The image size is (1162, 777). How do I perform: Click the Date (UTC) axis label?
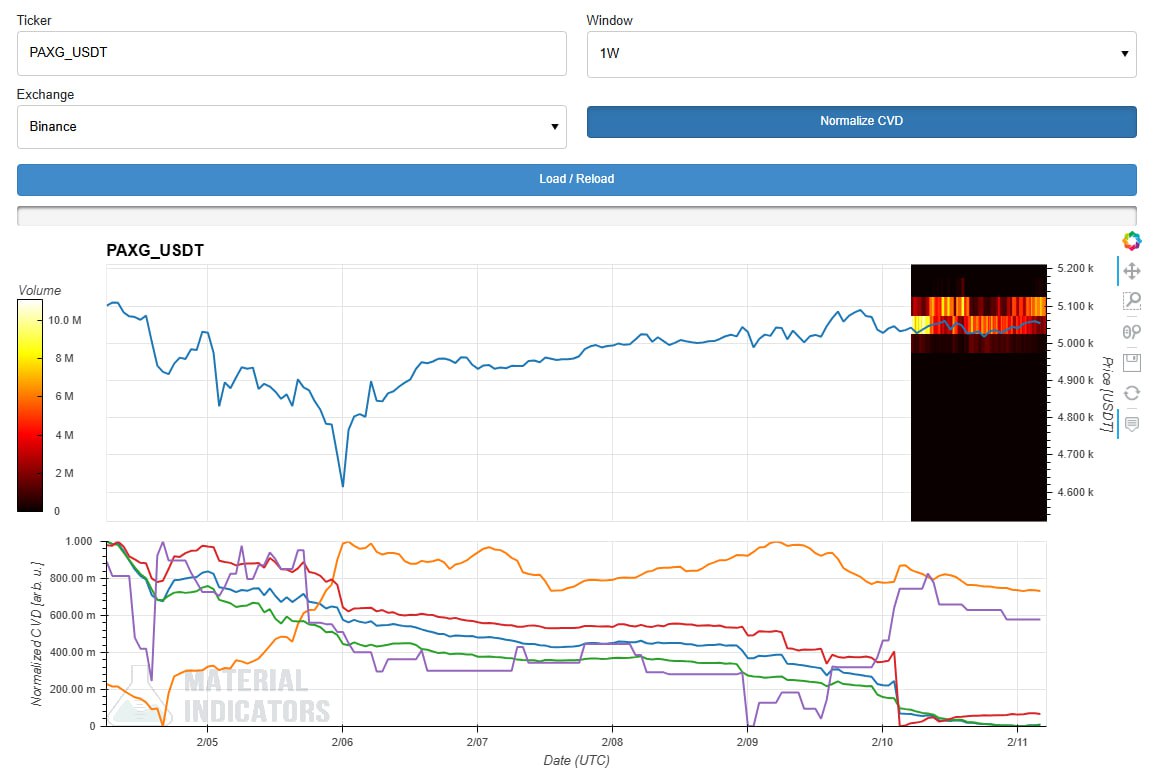coord(576,760)
